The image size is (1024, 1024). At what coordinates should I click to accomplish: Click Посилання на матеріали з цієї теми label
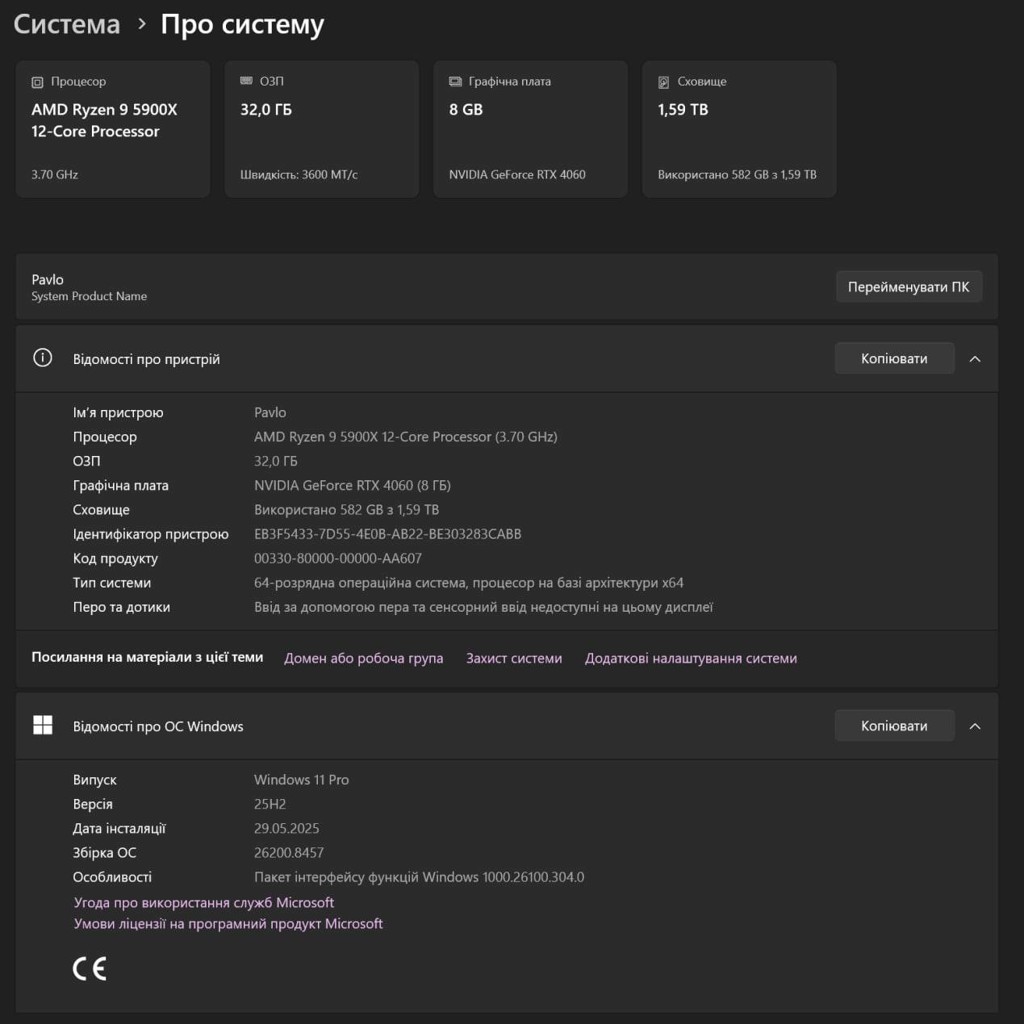pos(148,658)
